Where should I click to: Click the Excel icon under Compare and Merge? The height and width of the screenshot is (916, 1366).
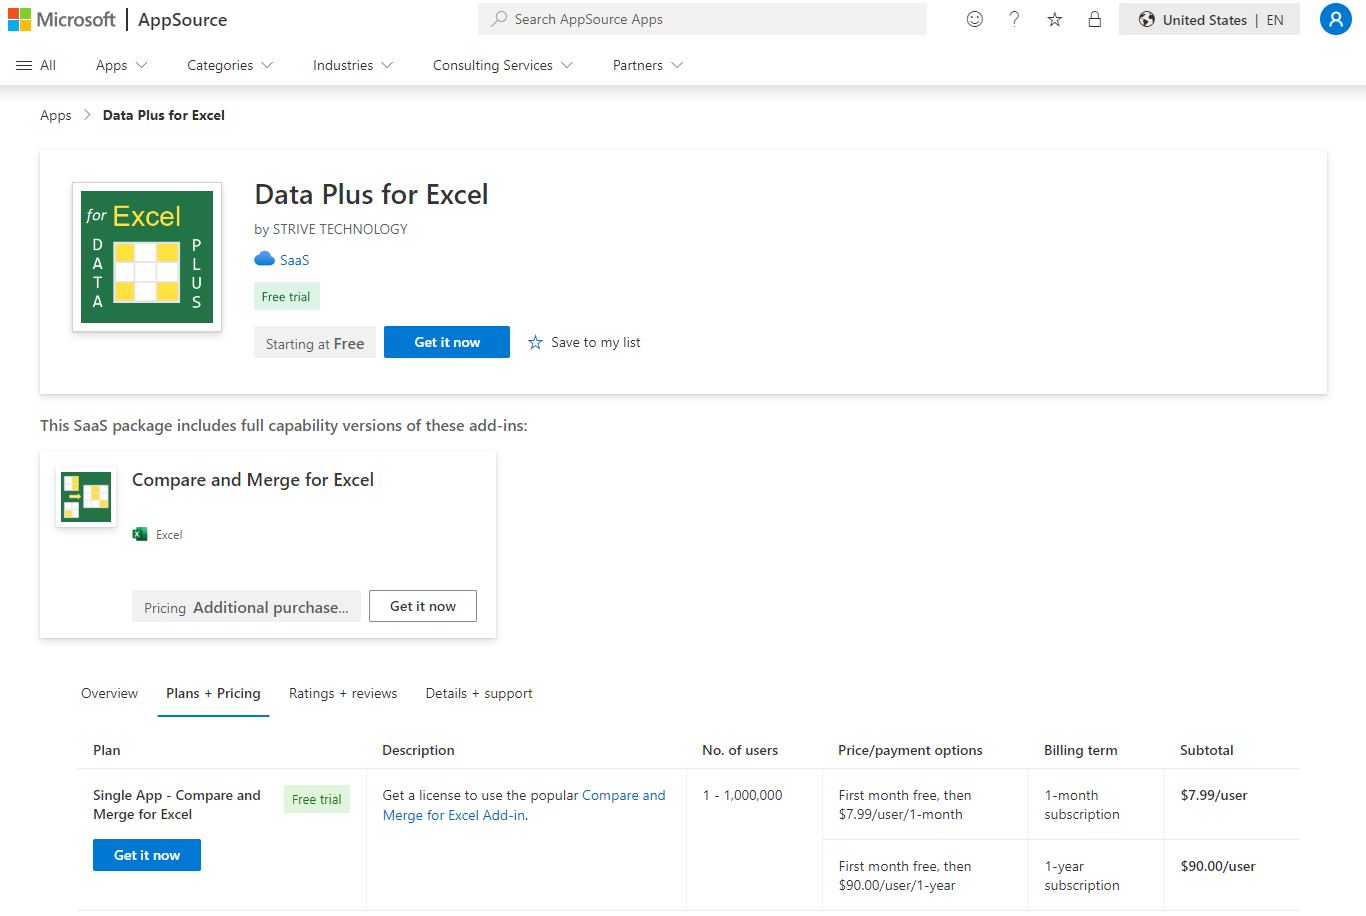click(x=141, y=534)
